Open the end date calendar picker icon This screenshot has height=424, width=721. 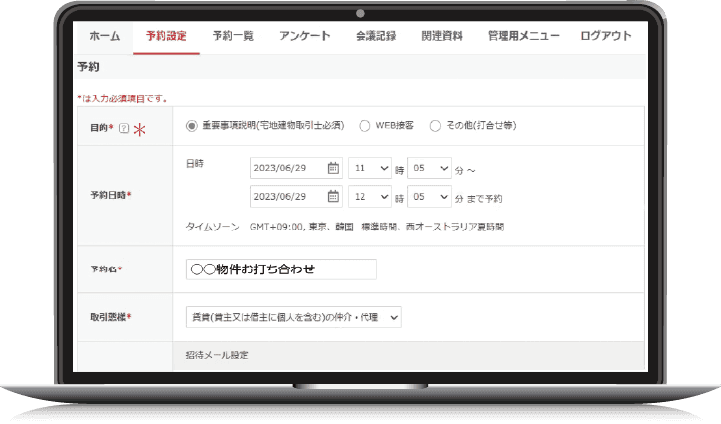coord(333,197)
